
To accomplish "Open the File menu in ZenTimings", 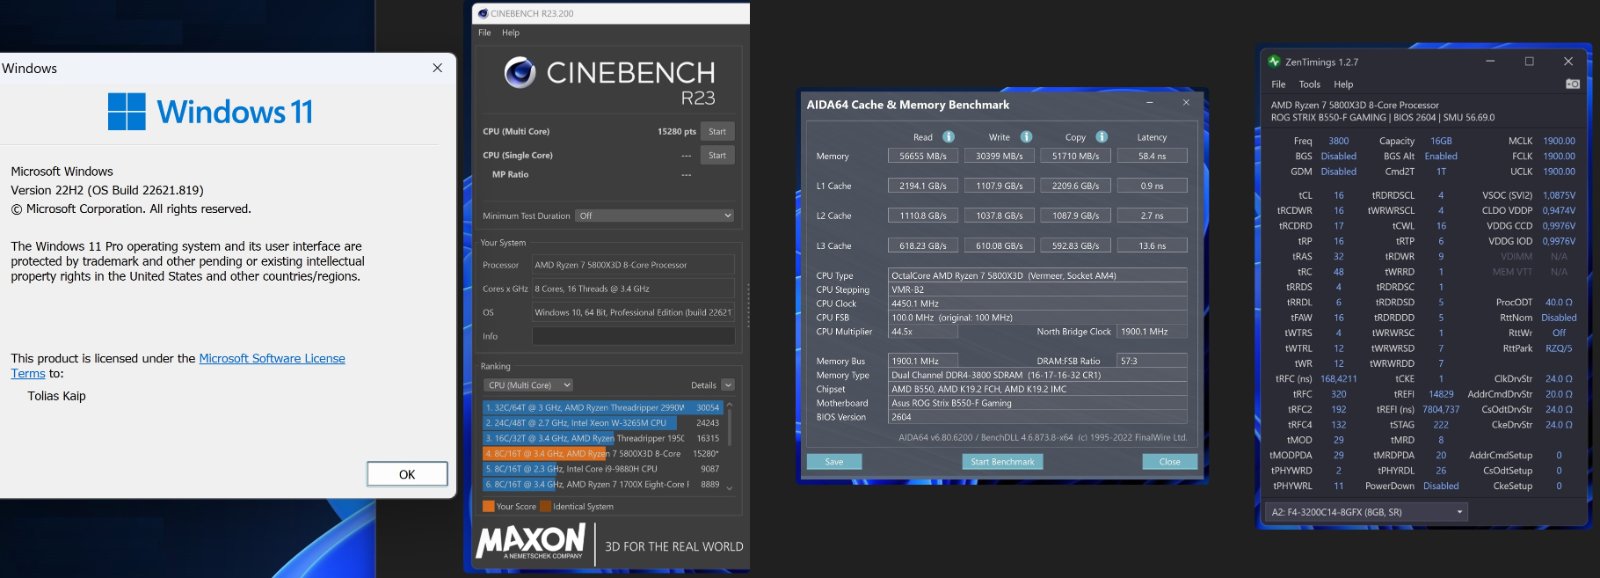I will (1278, 84).
